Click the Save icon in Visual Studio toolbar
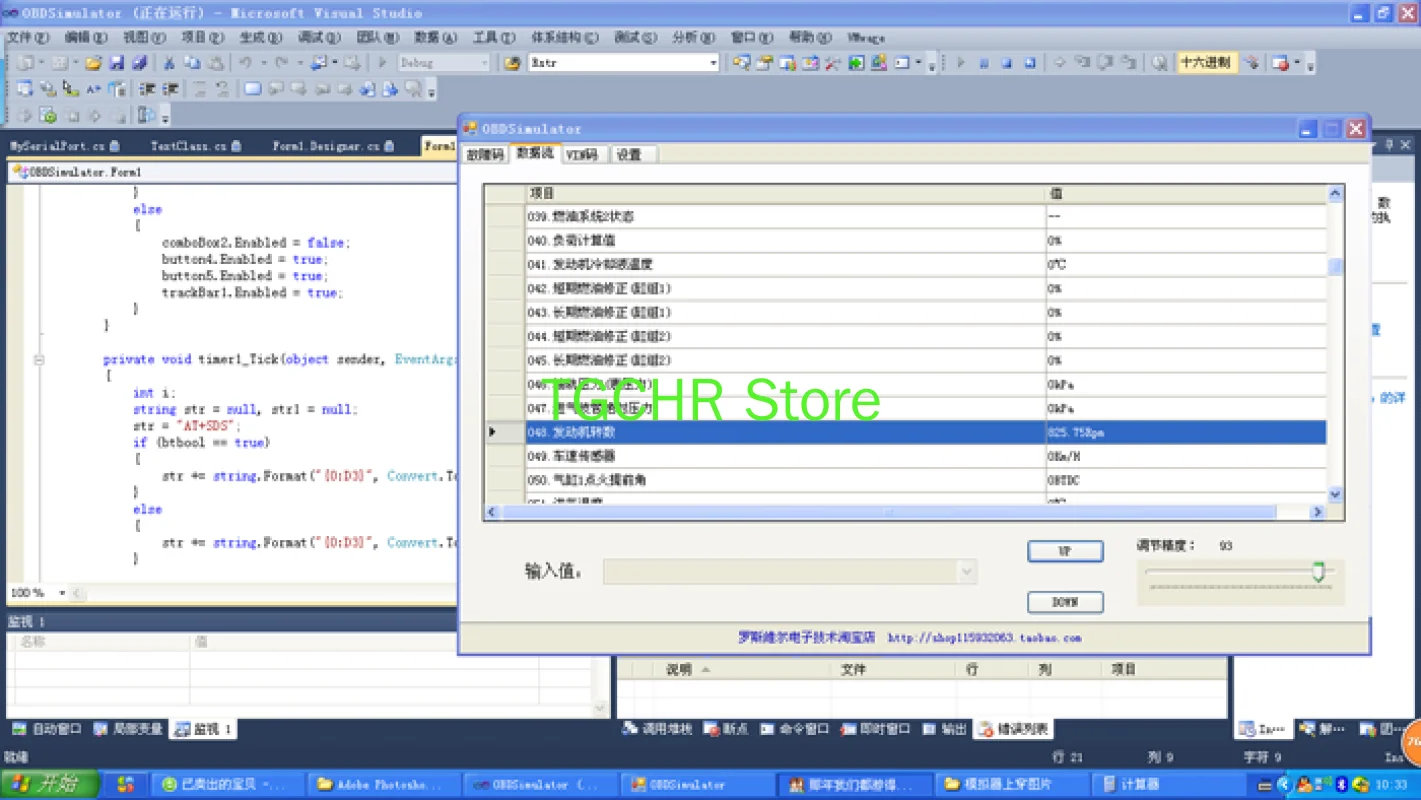 click(x=116, y=63)
